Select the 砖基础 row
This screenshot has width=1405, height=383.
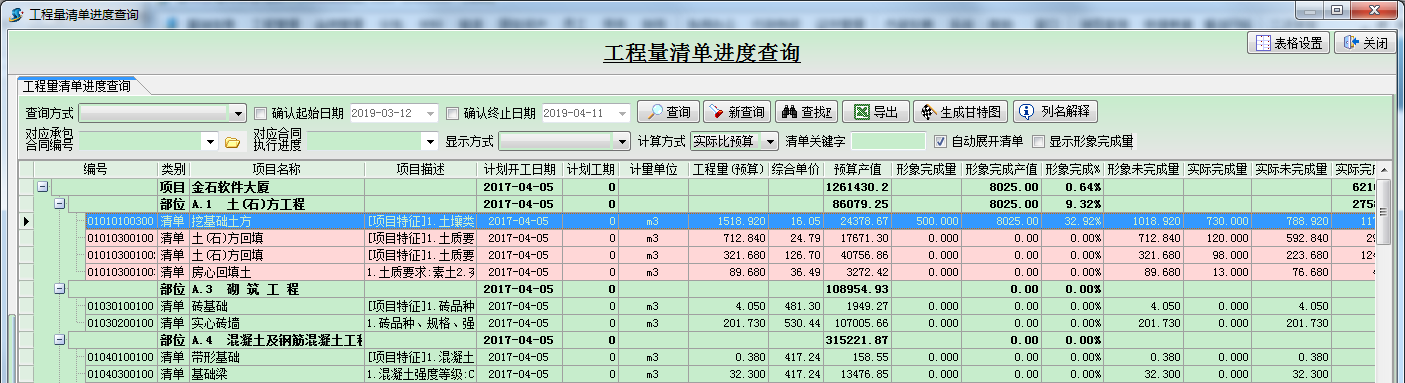[705, 305]
